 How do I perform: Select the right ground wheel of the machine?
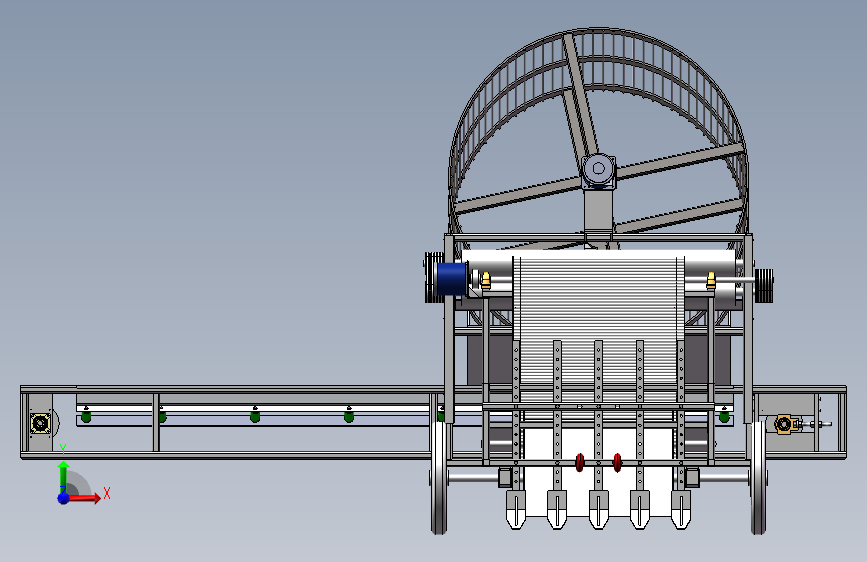pos(759,478)
